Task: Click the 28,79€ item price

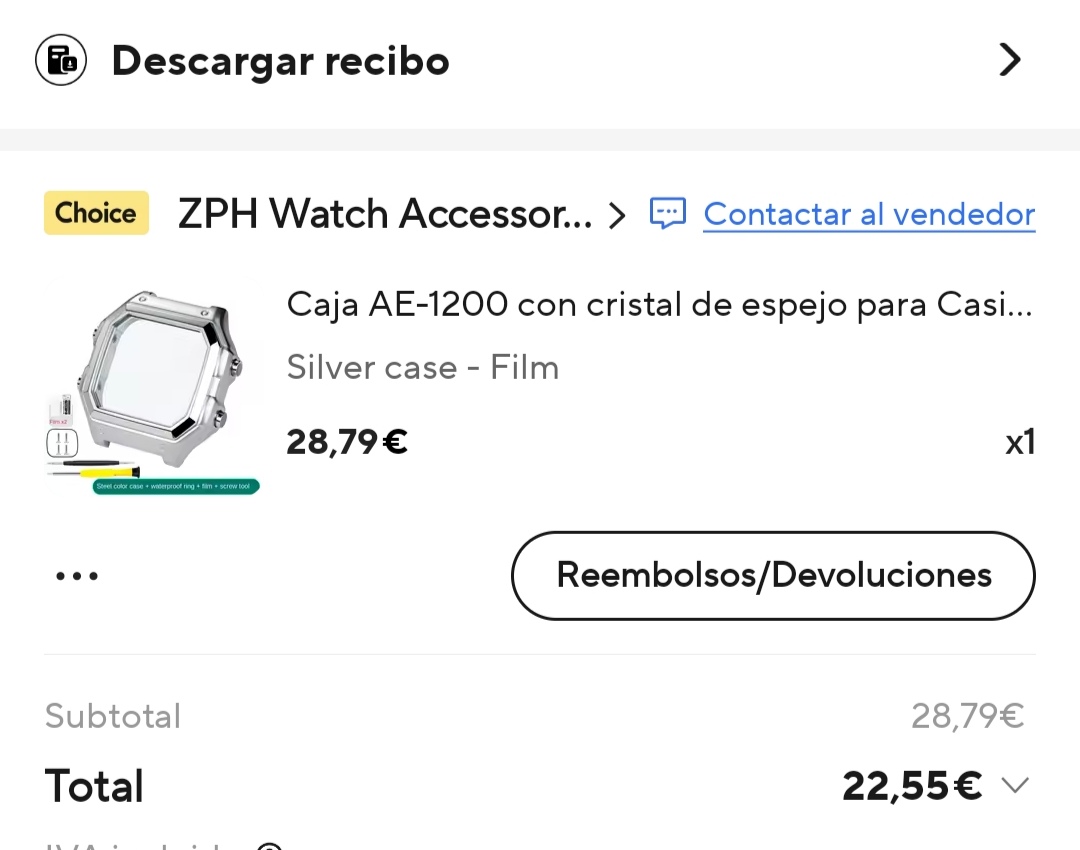Action: (x=346, y=442)
